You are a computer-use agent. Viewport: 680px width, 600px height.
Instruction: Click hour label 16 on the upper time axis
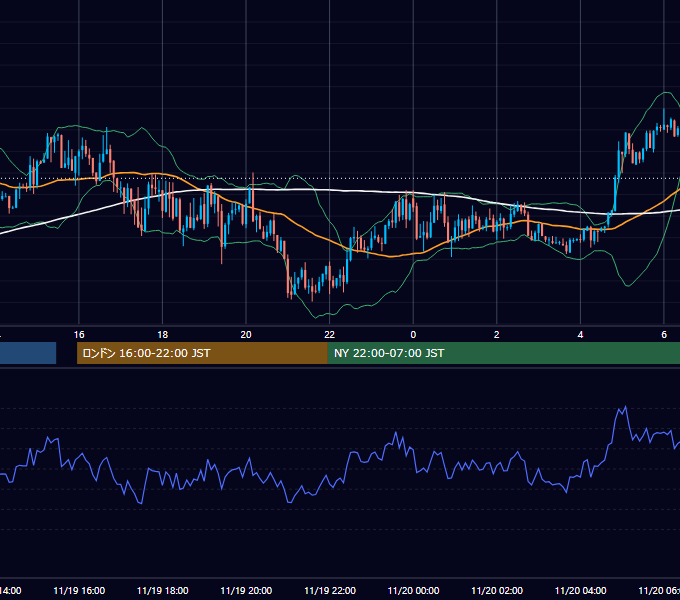[x=79, y=335]
